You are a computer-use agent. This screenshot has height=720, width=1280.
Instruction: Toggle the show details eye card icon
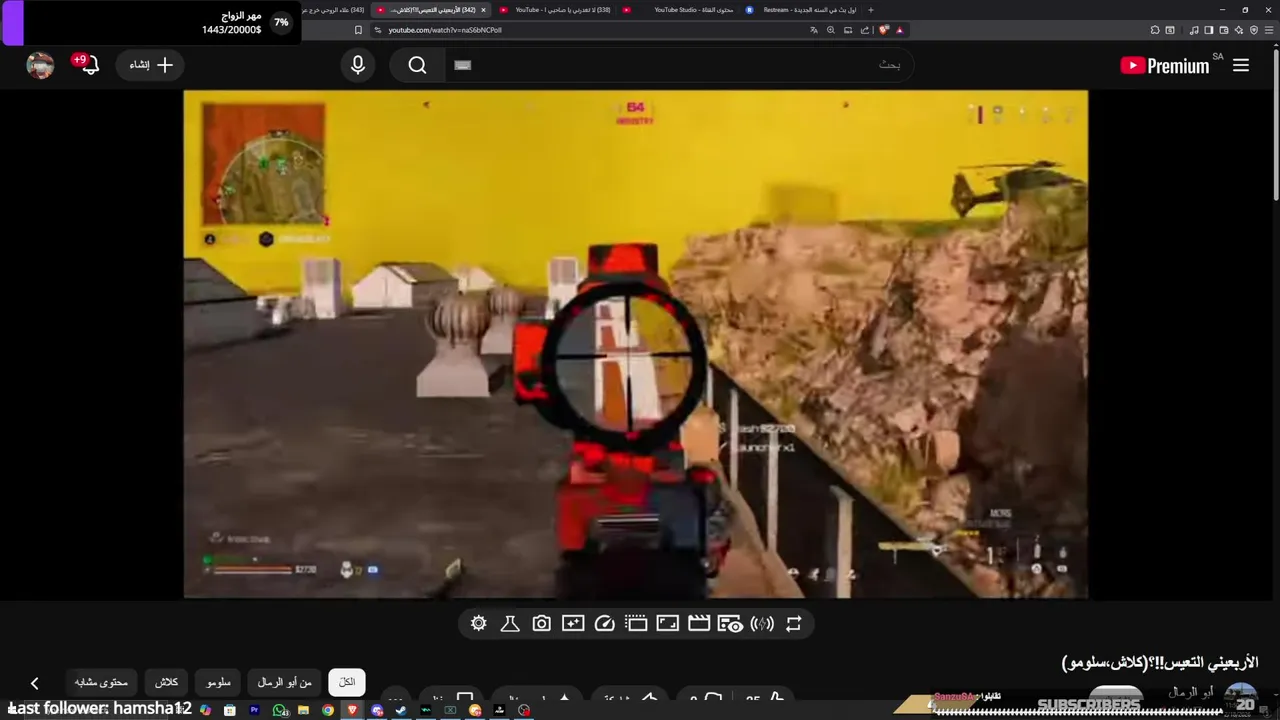click(x=730, y=624)
